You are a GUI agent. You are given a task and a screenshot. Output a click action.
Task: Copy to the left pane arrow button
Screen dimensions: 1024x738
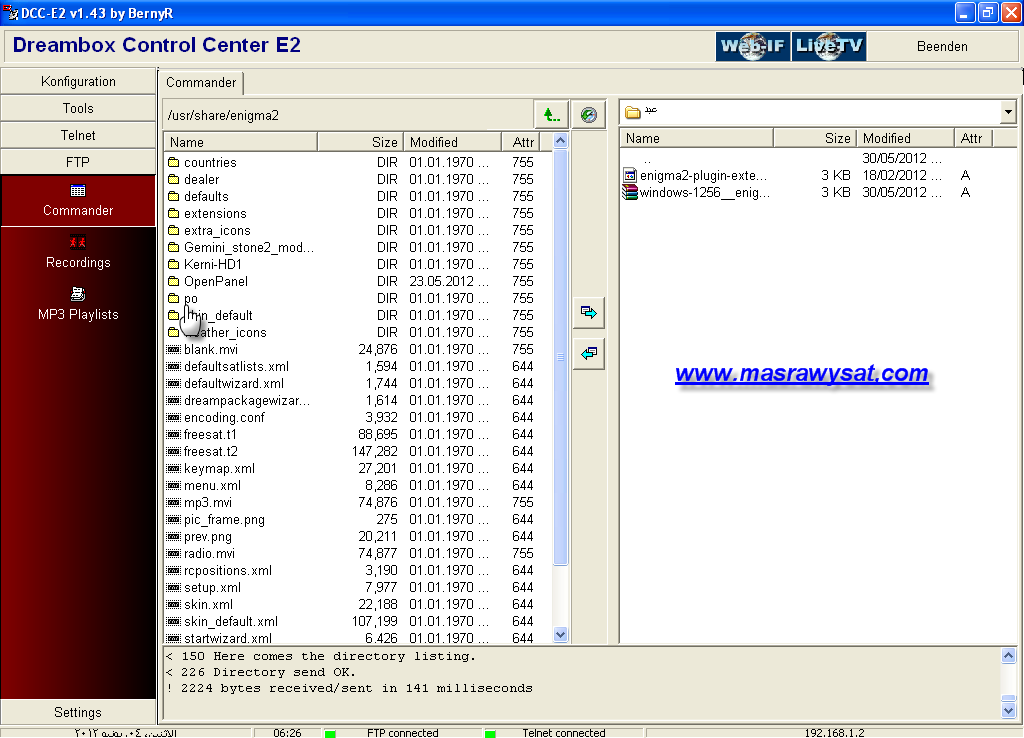[x=588, y=353]
